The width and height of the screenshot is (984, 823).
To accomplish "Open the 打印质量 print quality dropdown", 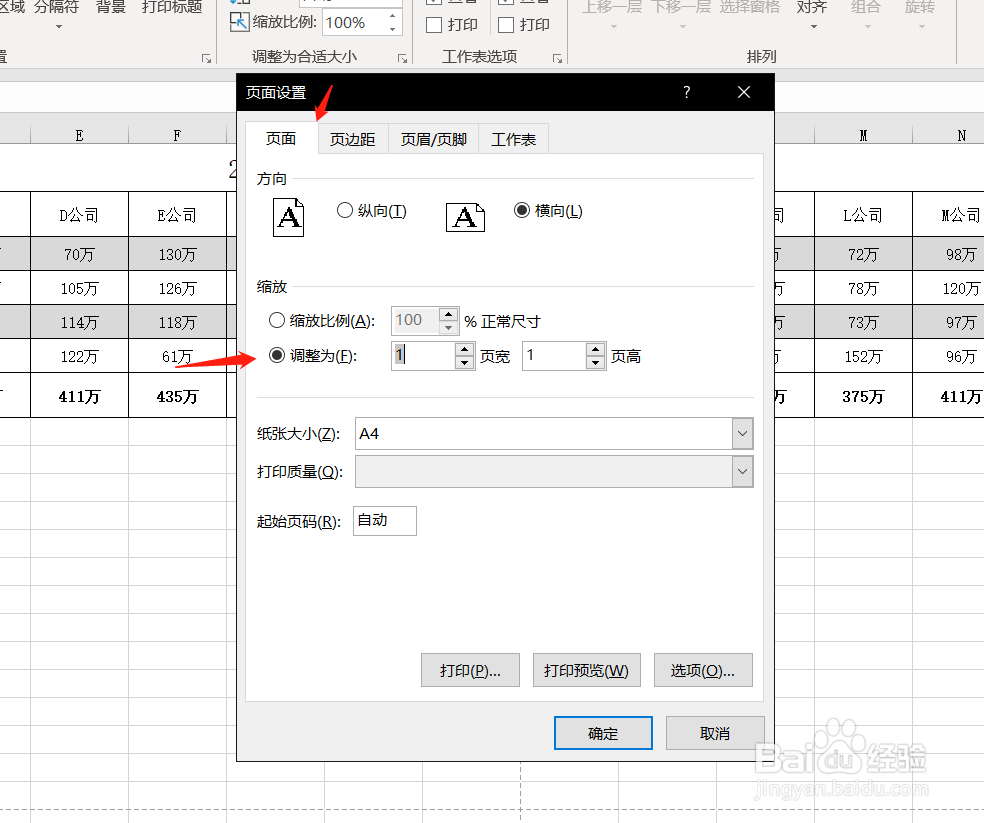I will [x=742, y=471].
